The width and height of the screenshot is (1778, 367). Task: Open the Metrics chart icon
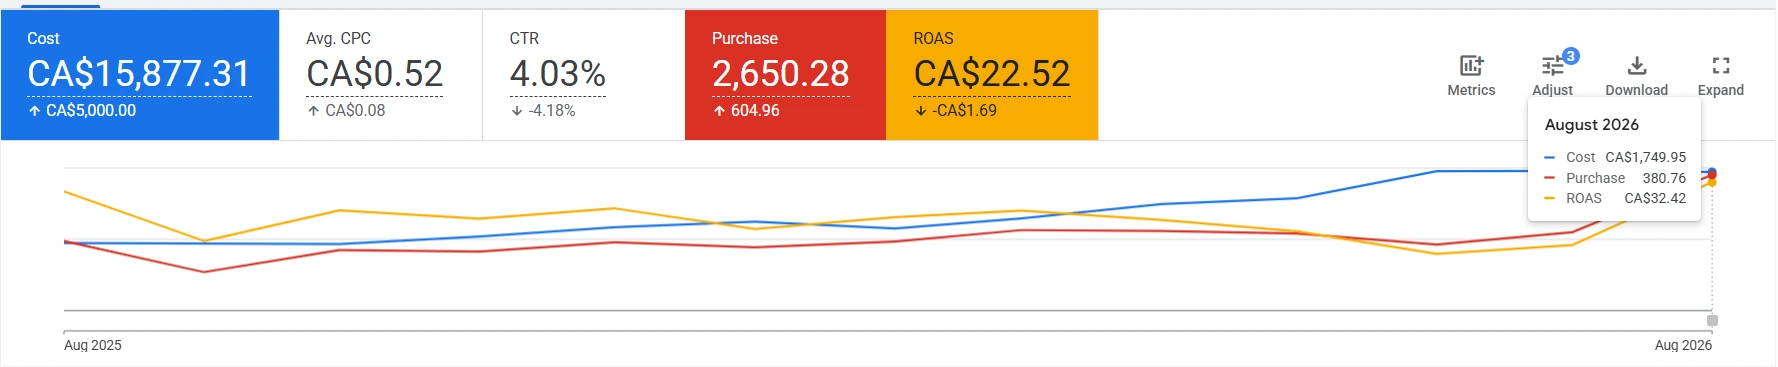point(1471,66)
